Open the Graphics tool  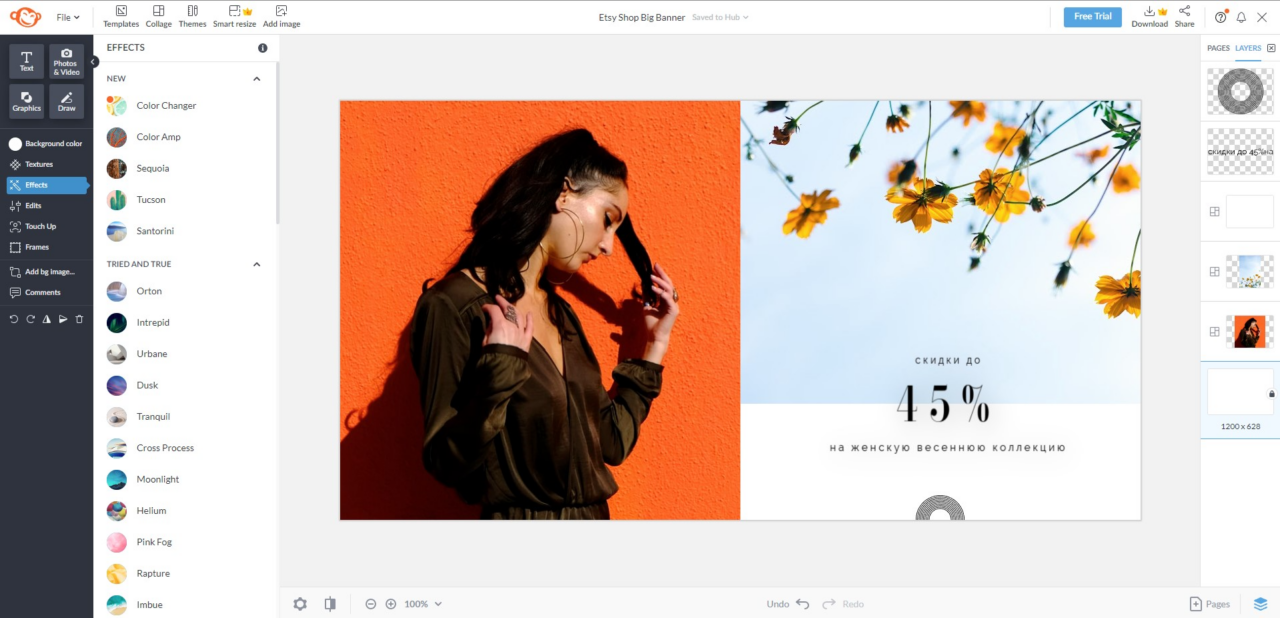click(27, 101)
